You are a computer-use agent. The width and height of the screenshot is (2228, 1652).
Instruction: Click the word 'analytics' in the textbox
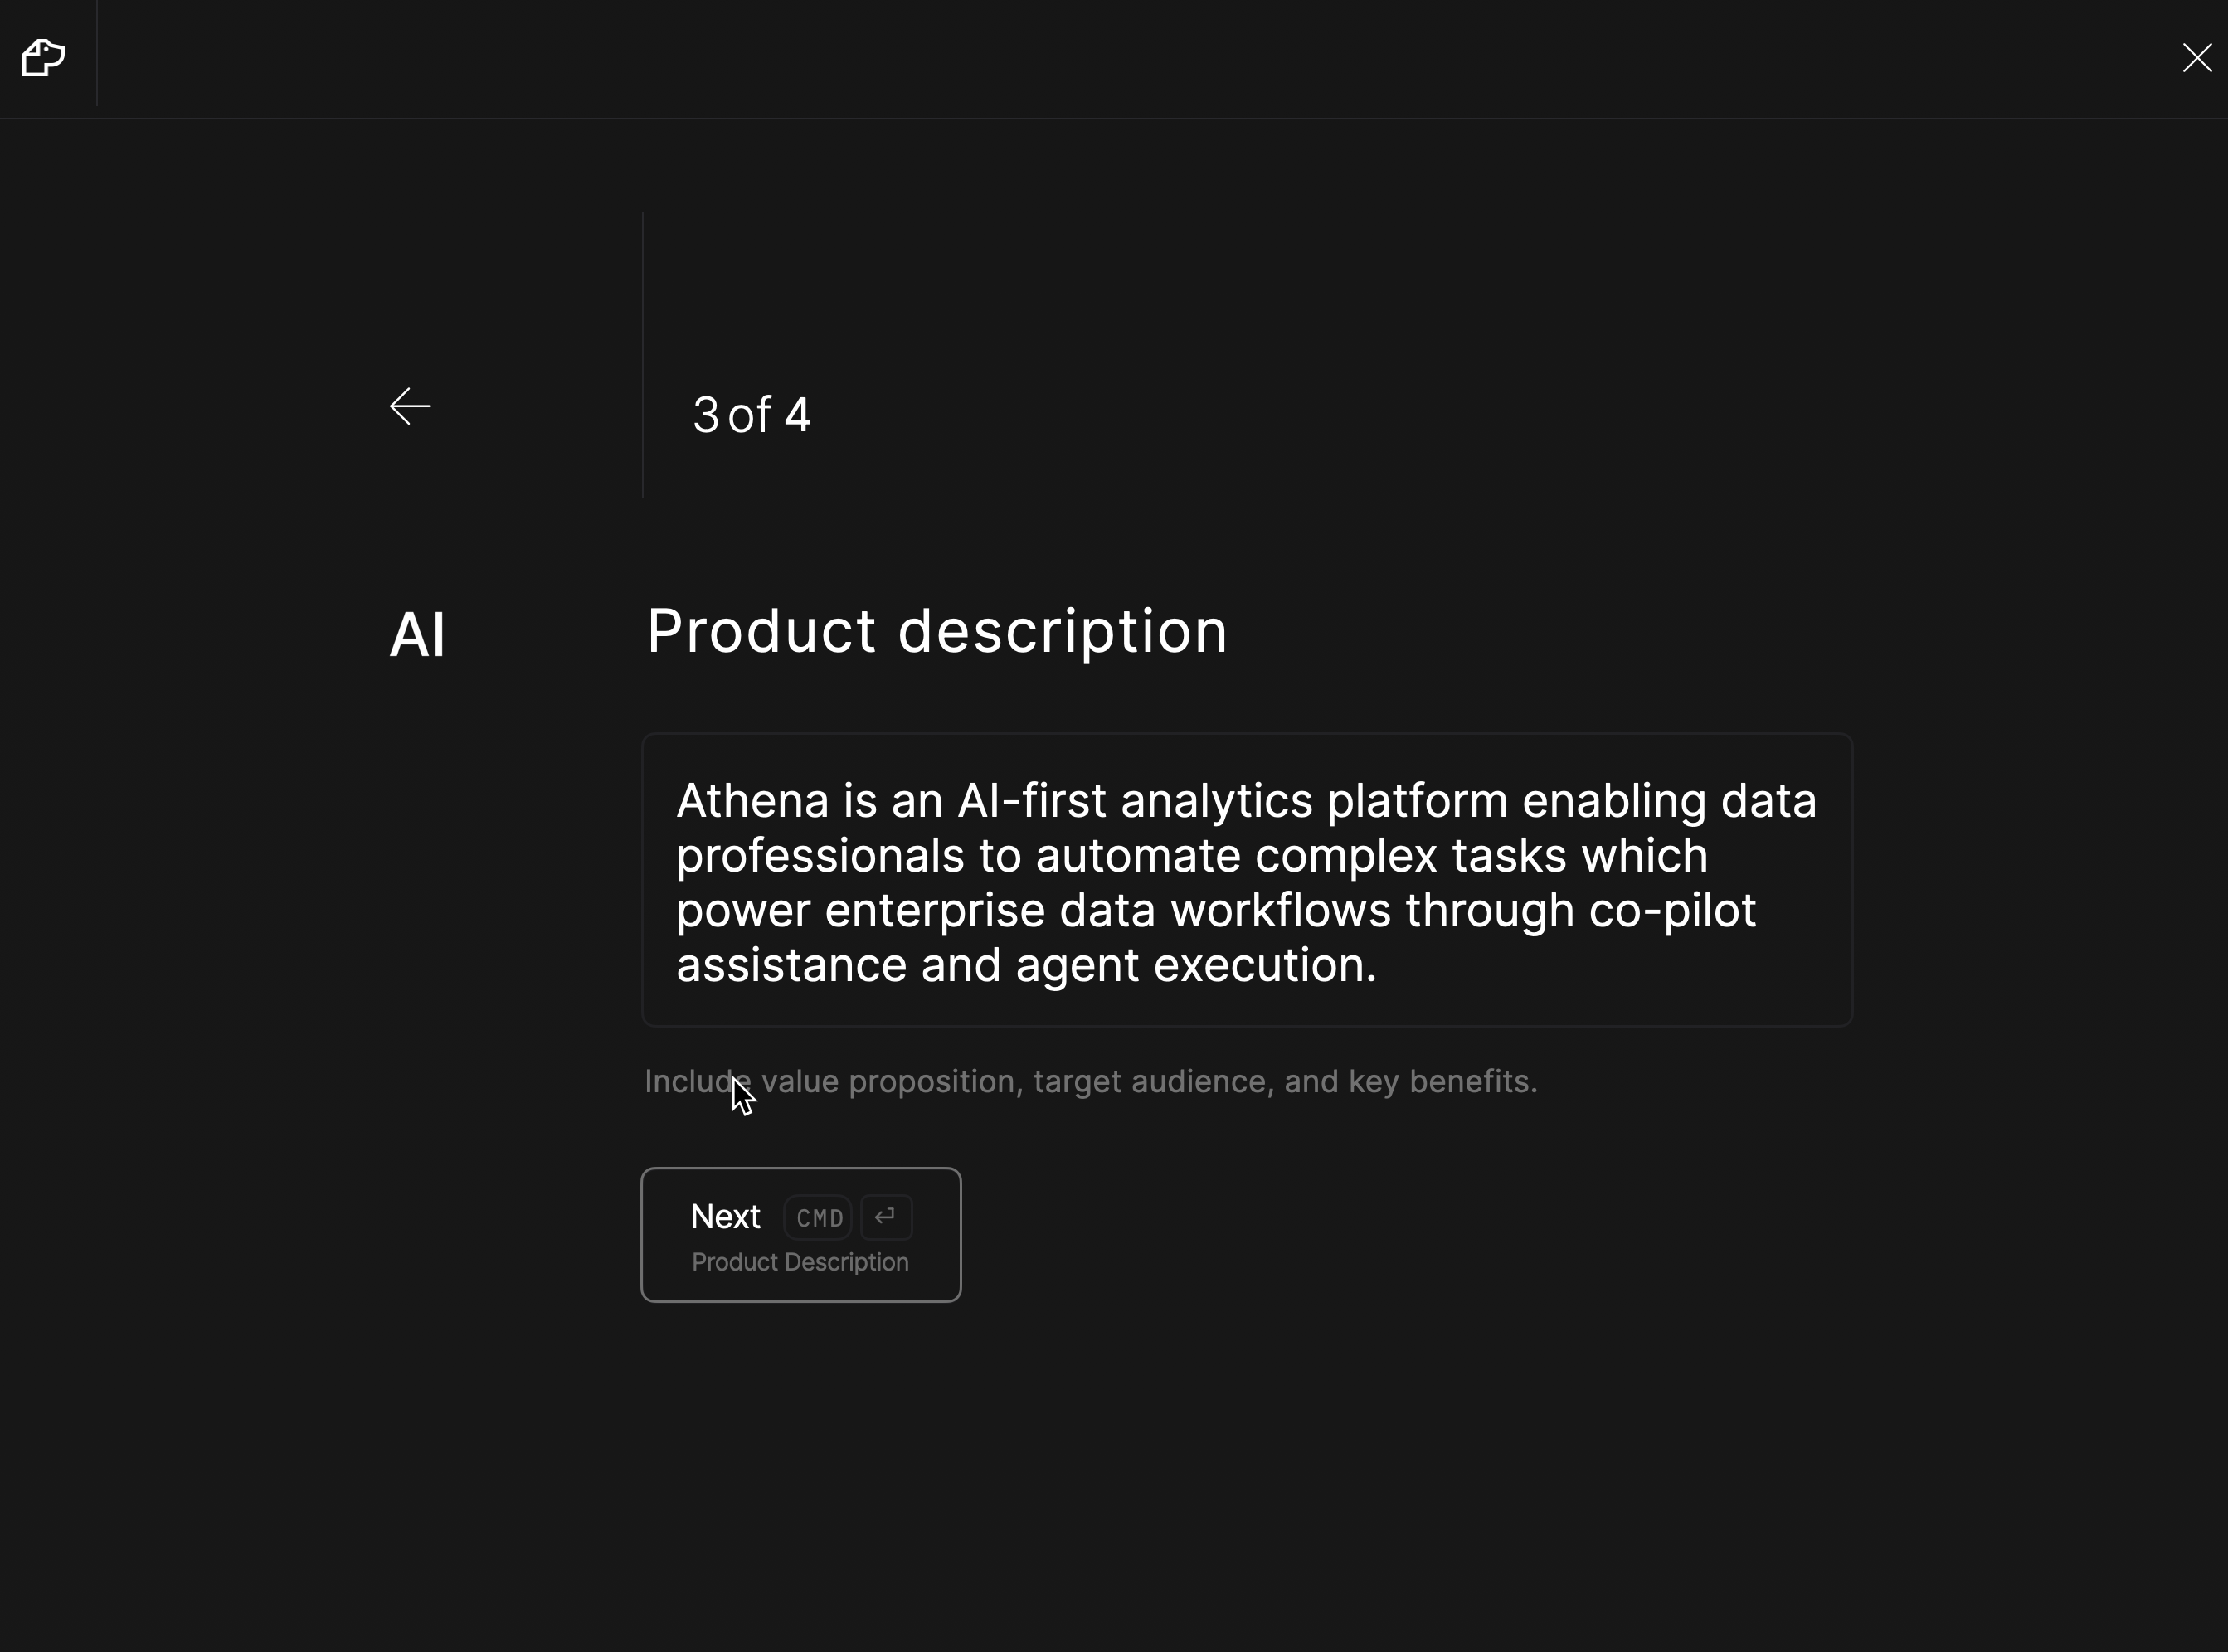1216,801
